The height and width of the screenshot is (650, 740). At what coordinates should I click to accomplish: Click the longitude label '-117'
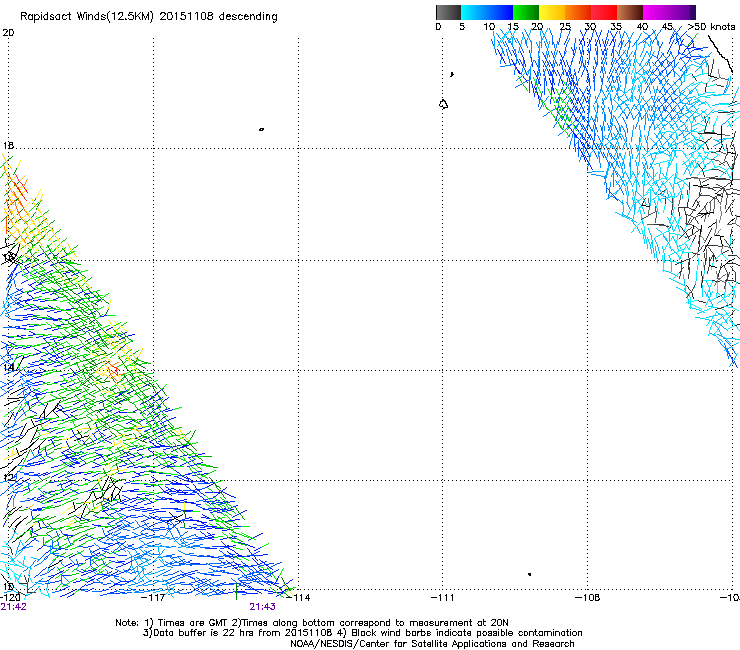tap(154, 597)
